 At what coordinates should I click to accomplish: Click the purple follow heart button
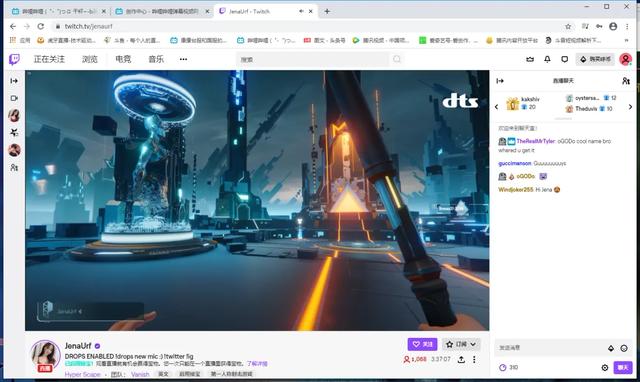pos(422,344)
